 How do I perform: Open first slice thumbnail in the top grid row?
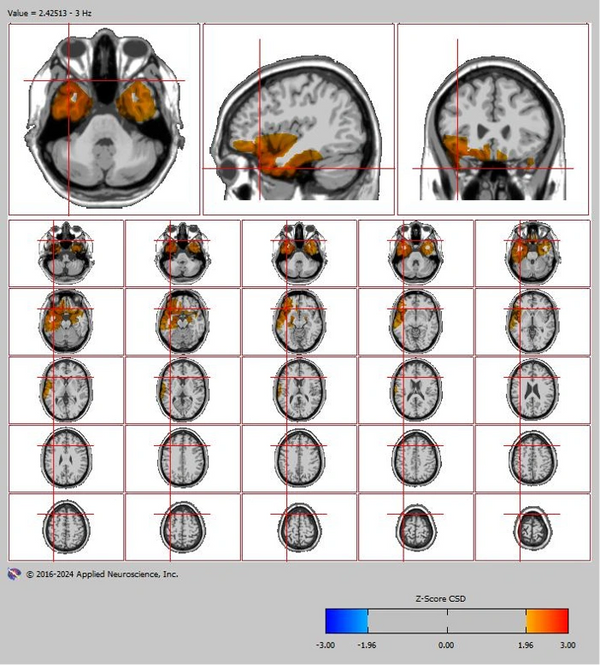point(66,252)
